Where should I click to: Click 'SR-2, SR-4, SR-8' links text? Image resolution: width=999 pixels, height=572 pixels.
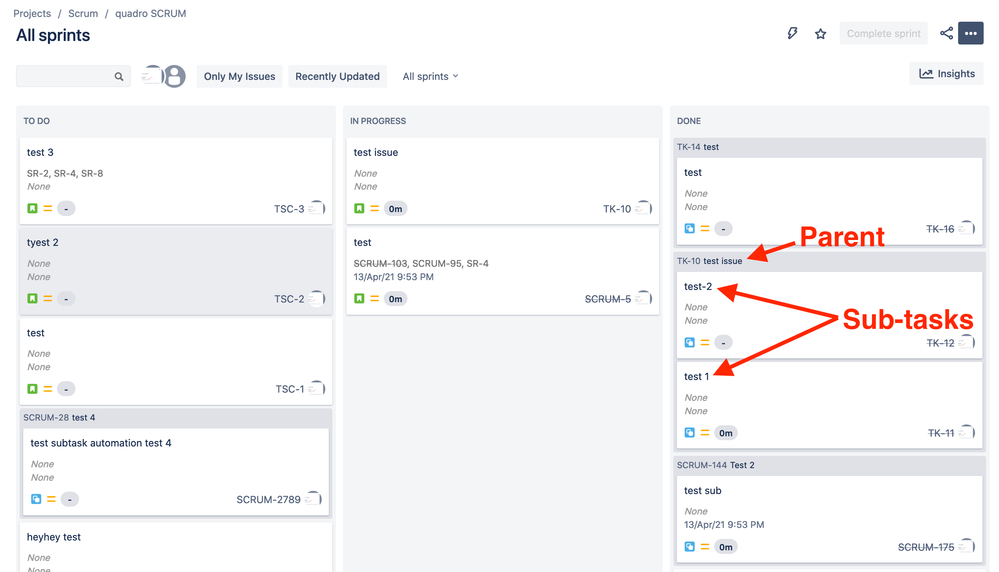(65, 173)
